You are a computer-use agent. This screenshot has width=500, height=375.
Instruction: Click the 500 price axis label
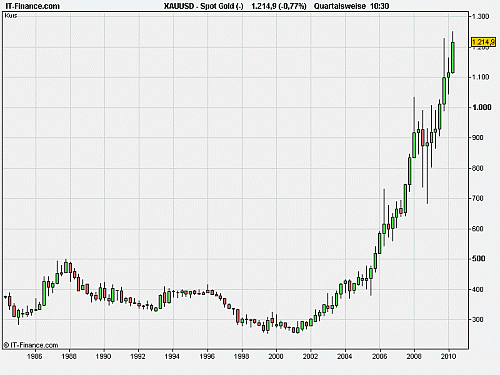(478, 259)
